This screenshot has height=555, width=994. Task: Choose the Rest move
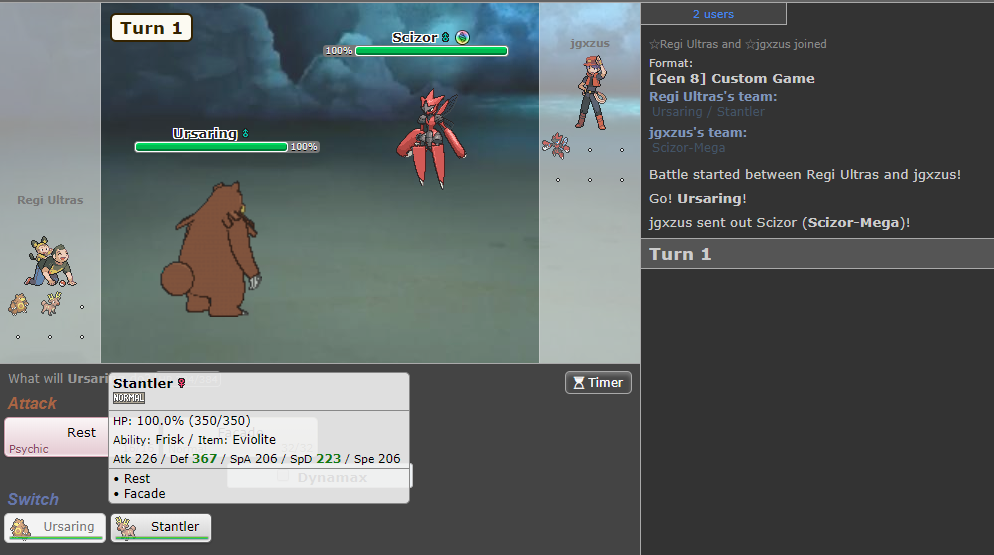click(56, 437)
